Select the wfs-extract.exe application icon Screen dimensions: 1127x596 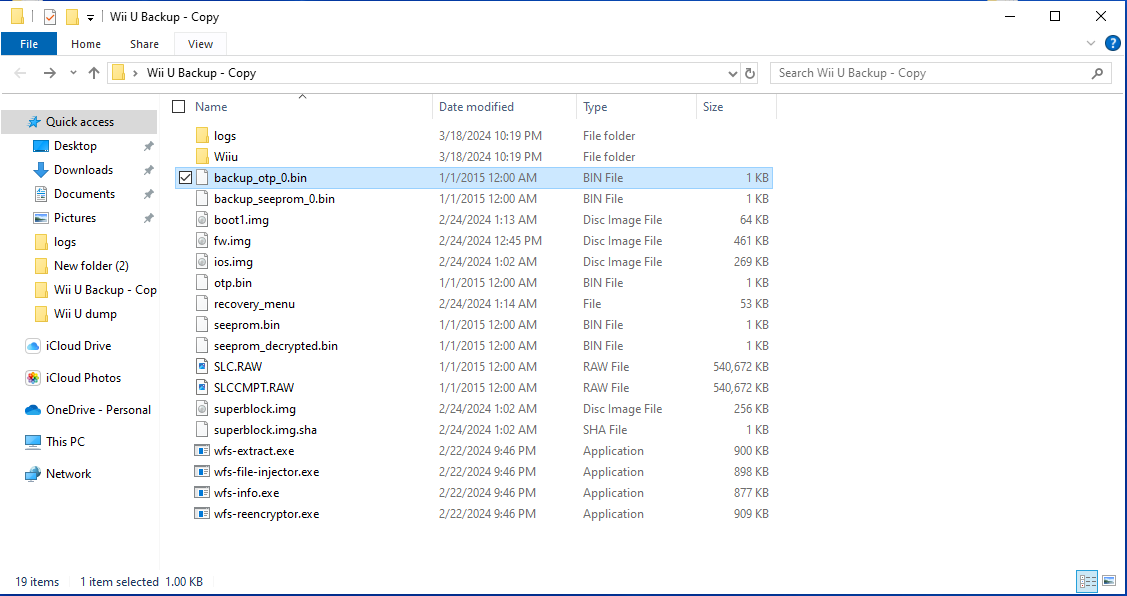[x=202, y=451]
